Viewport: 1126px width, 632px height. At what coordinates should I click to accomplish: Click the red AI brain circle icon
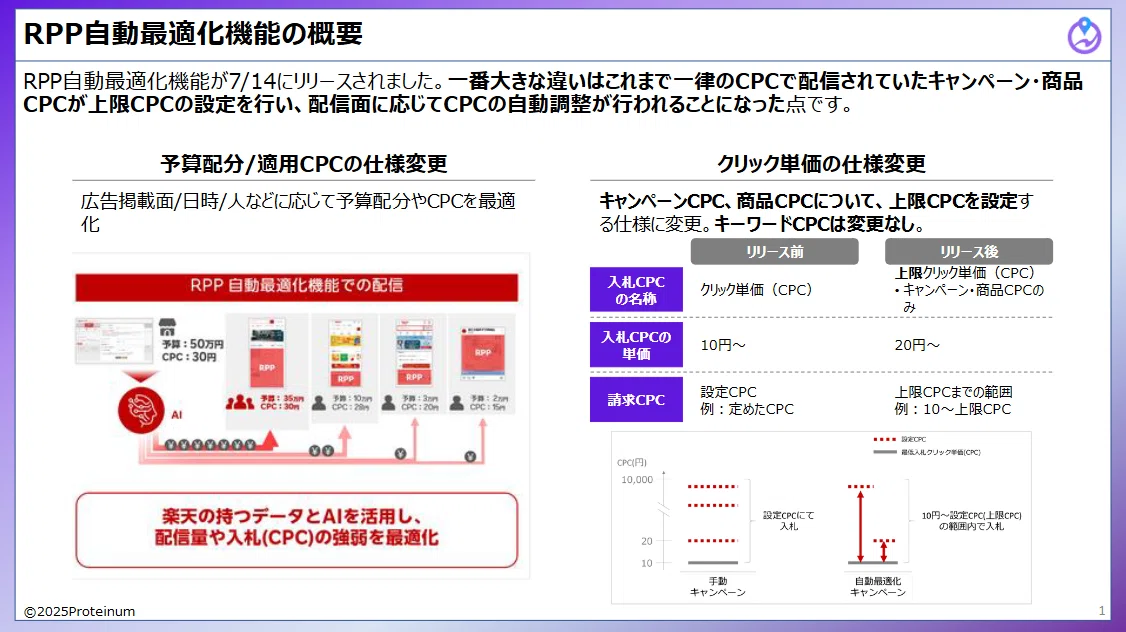(141, 410)
